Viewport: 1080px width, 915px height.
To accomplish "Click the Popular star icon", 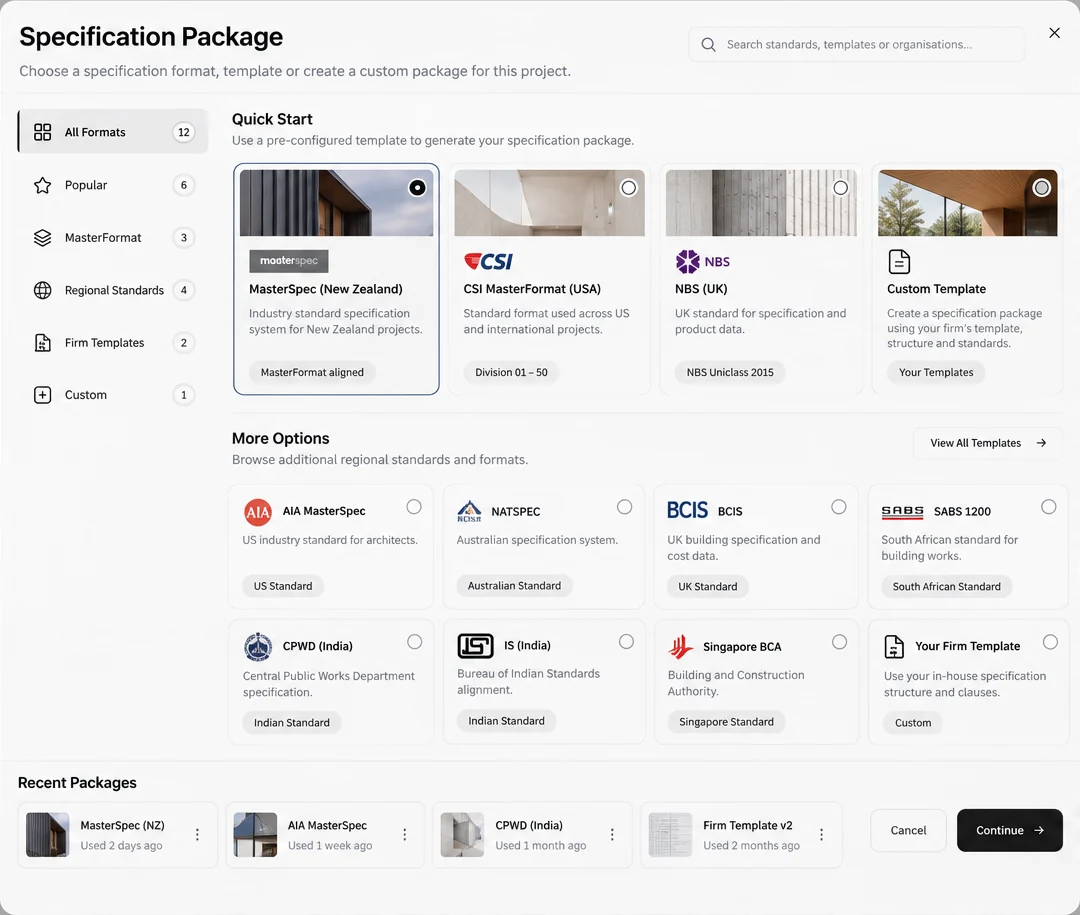I will pos(43,185).
